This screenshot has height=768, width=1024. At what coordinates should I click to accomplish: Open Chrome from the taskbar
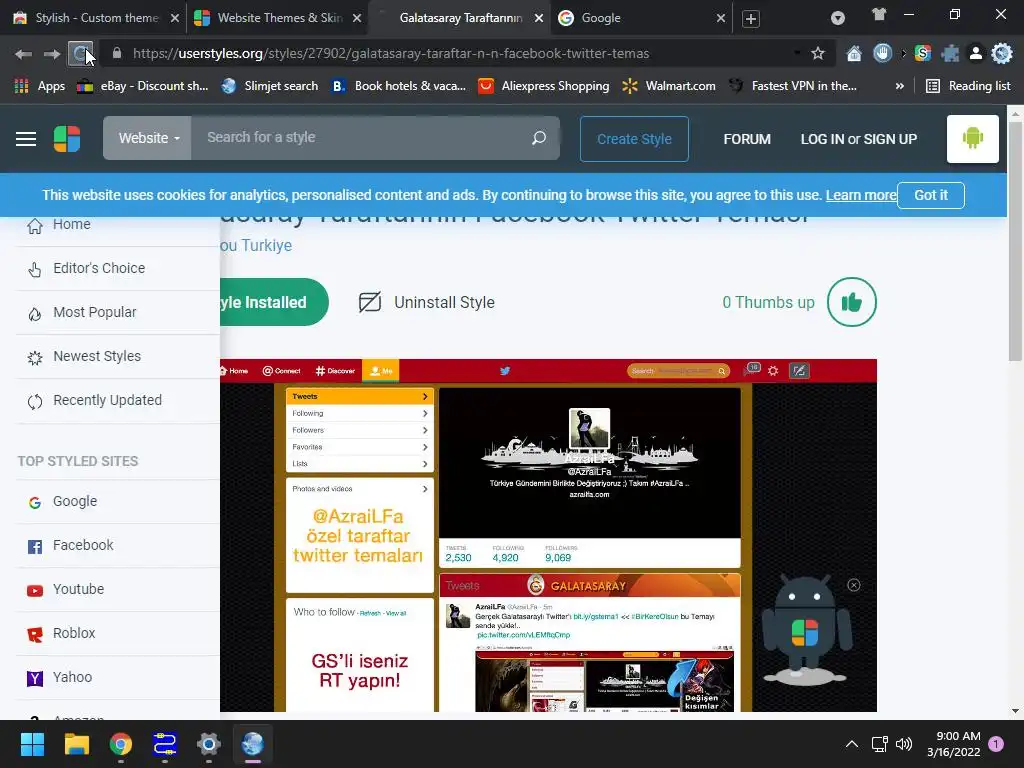(x=121, y=744)
